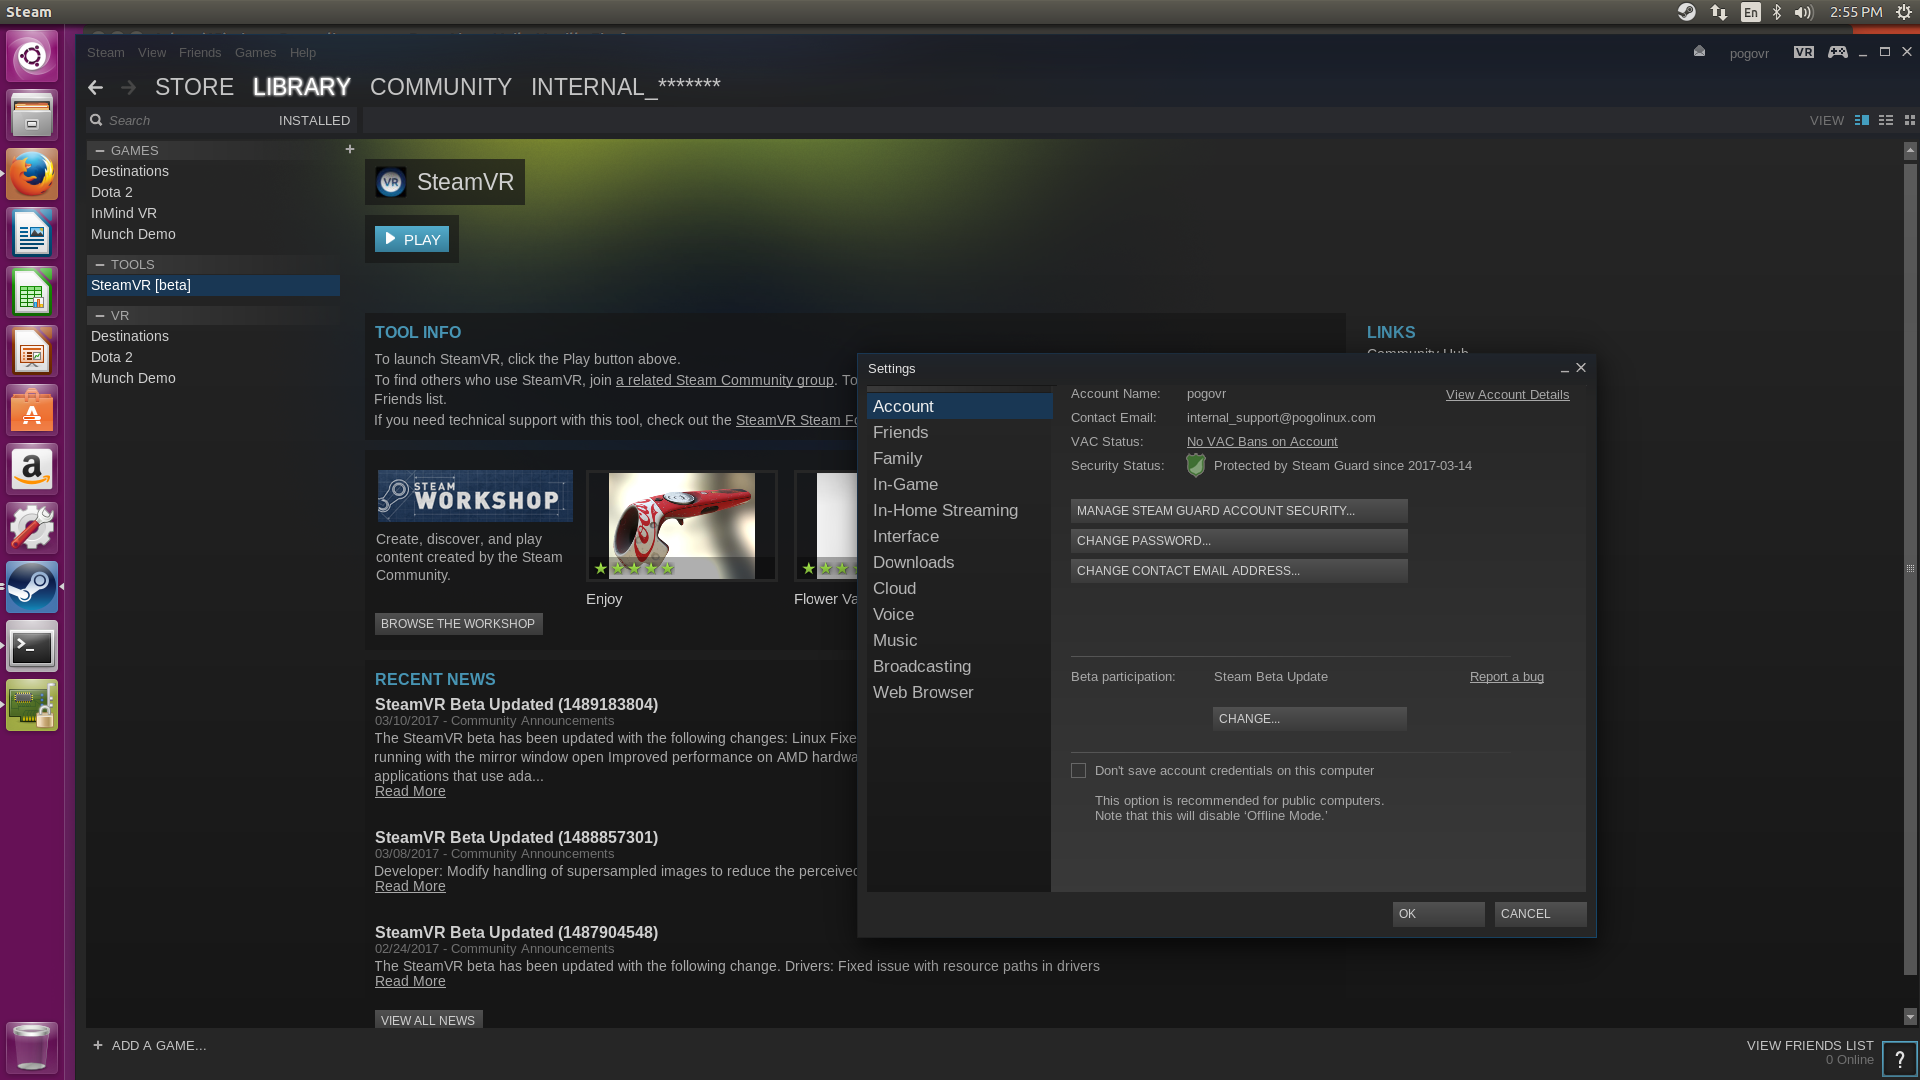Viewport: 1920px width, 1080px height.
Task: Open Steam notifications inbox icon
Action: click(1699, 52)
